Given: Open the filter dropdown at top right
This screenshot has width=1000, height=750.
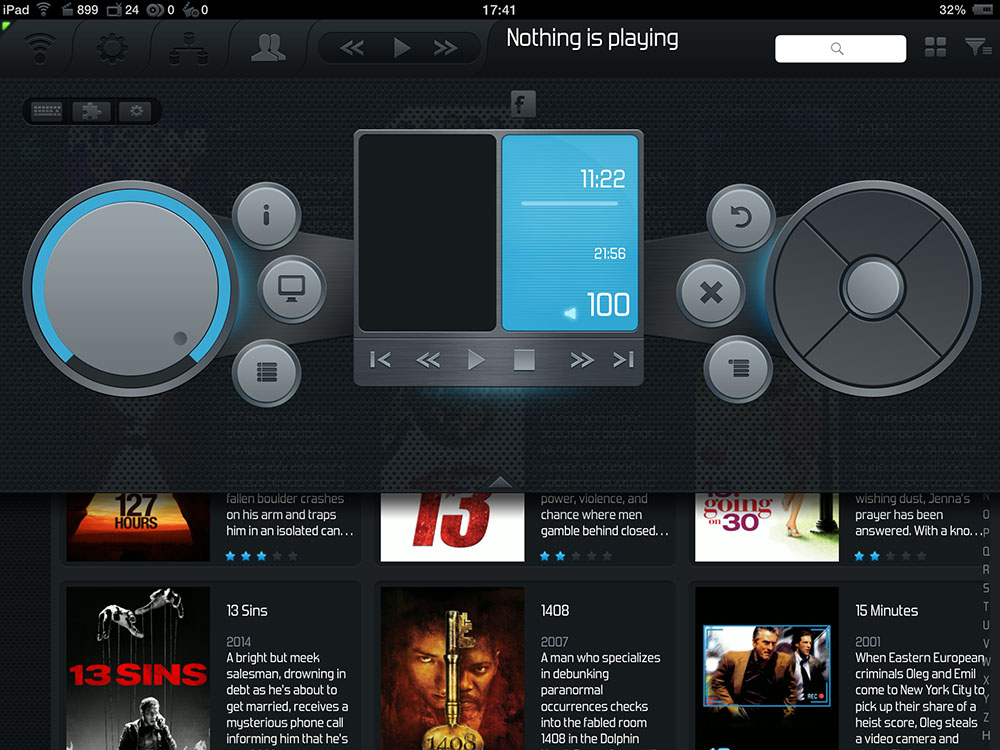Looking at the screenshot, I should (x=976, y=47).
